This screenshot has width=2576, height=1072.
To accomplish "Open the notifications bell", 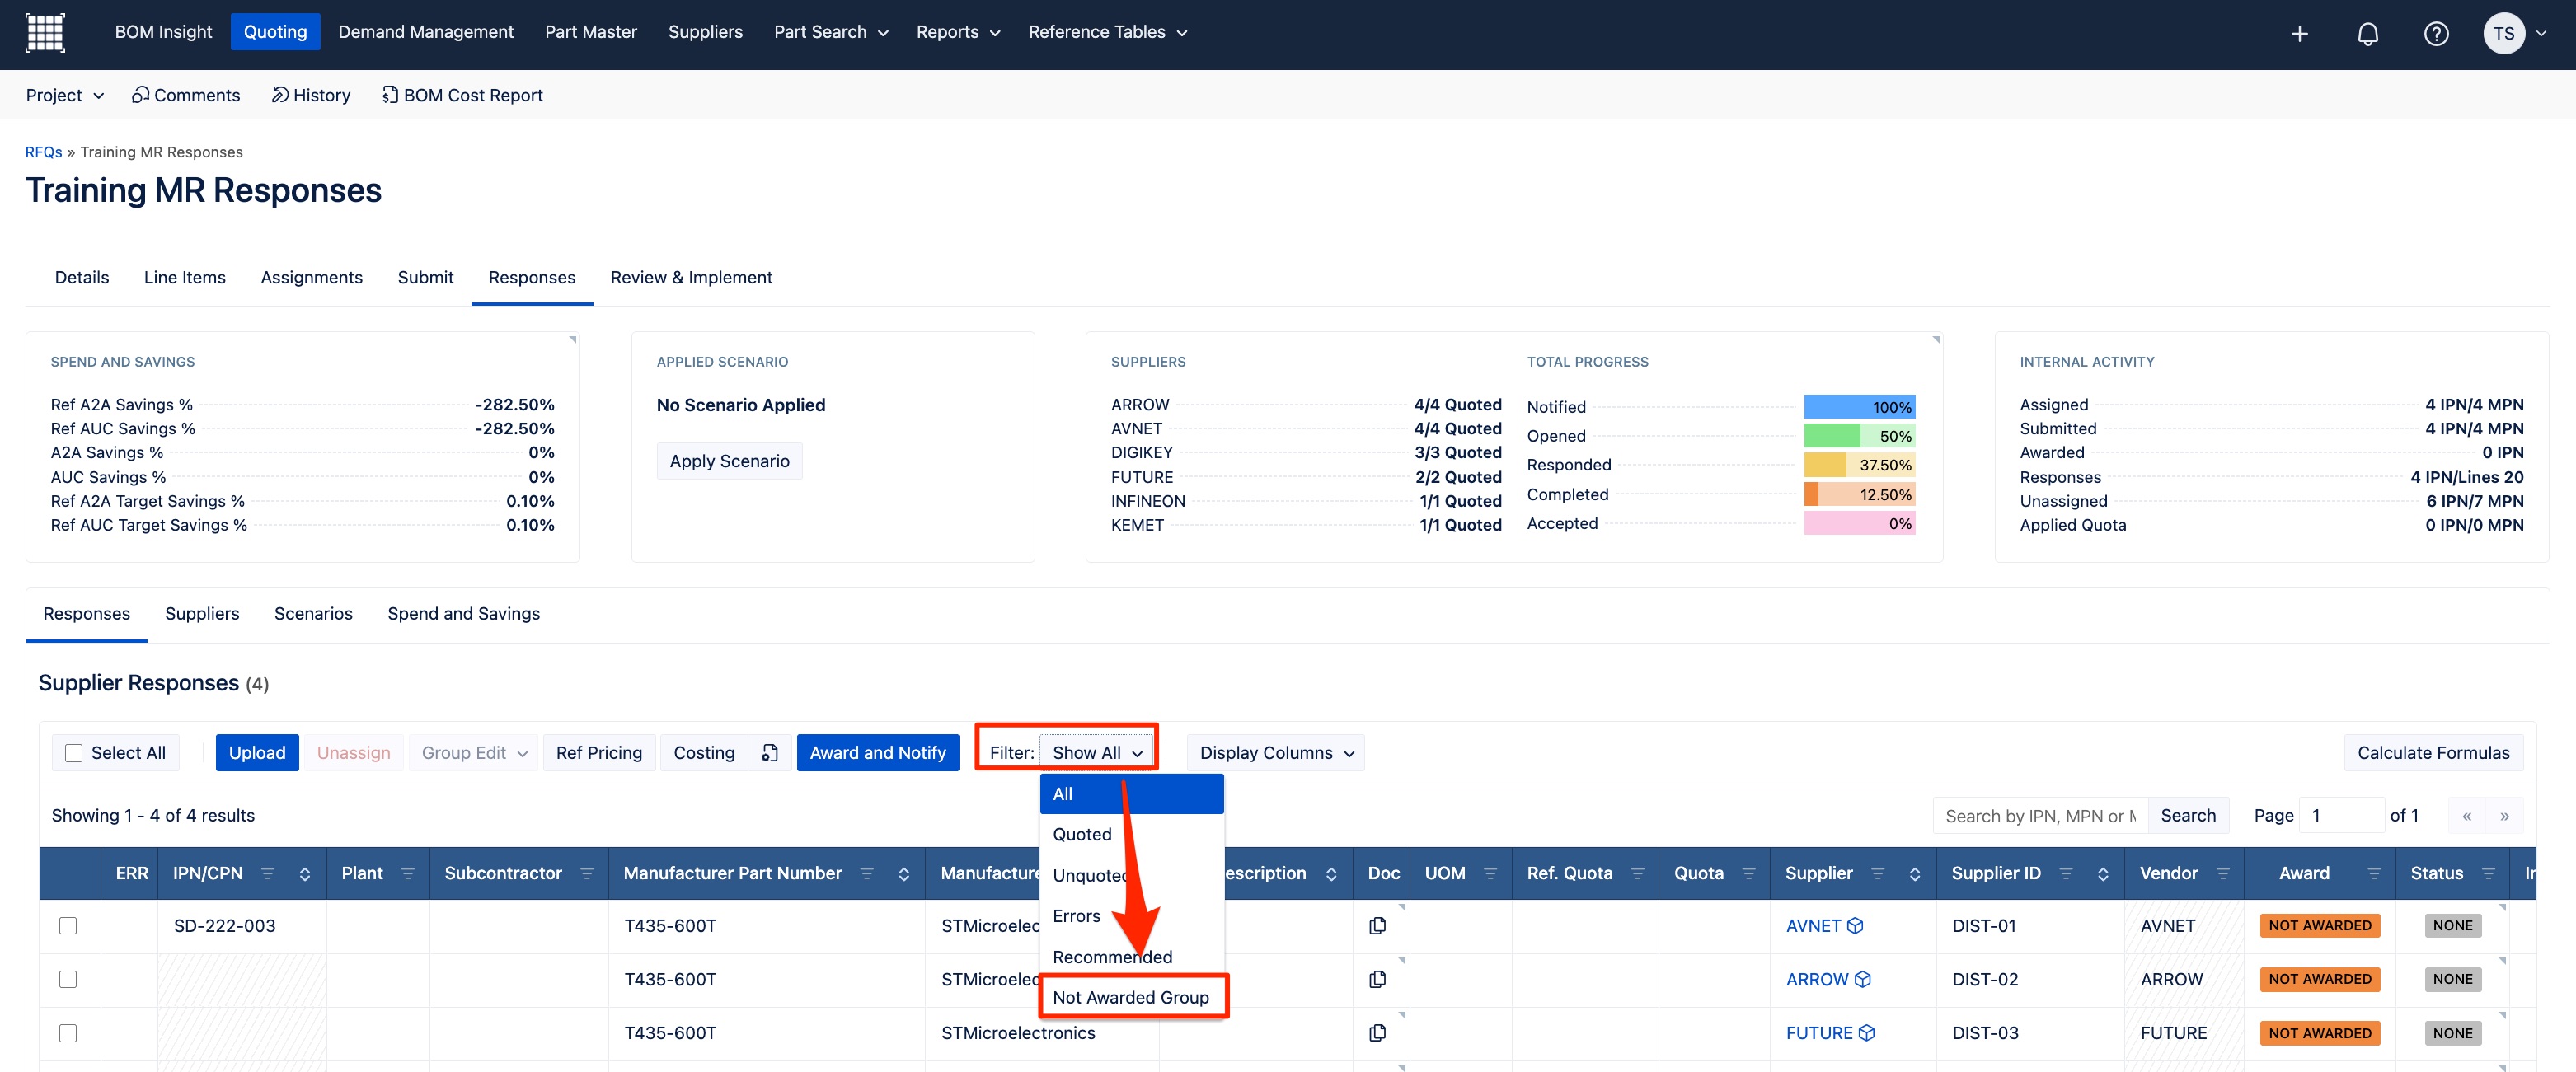I will coord(2367,34).
